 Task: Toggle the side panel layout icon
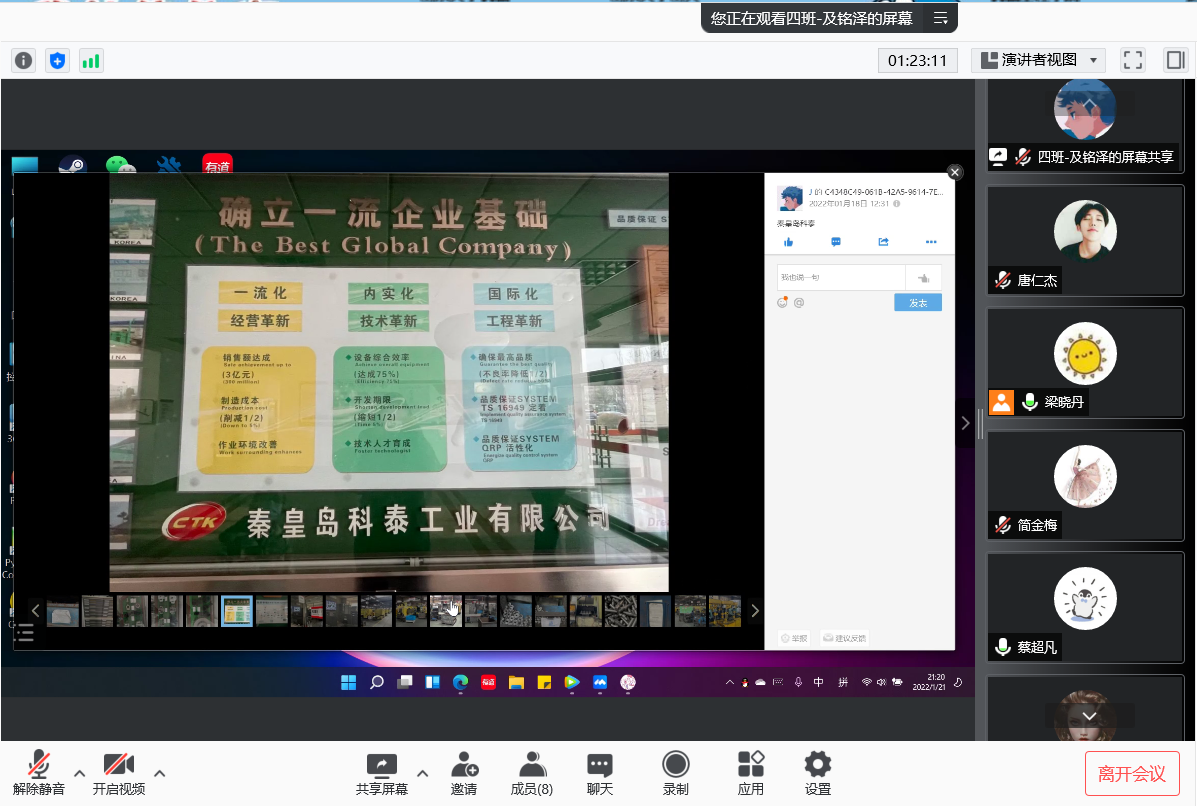tap(1176, 60)
